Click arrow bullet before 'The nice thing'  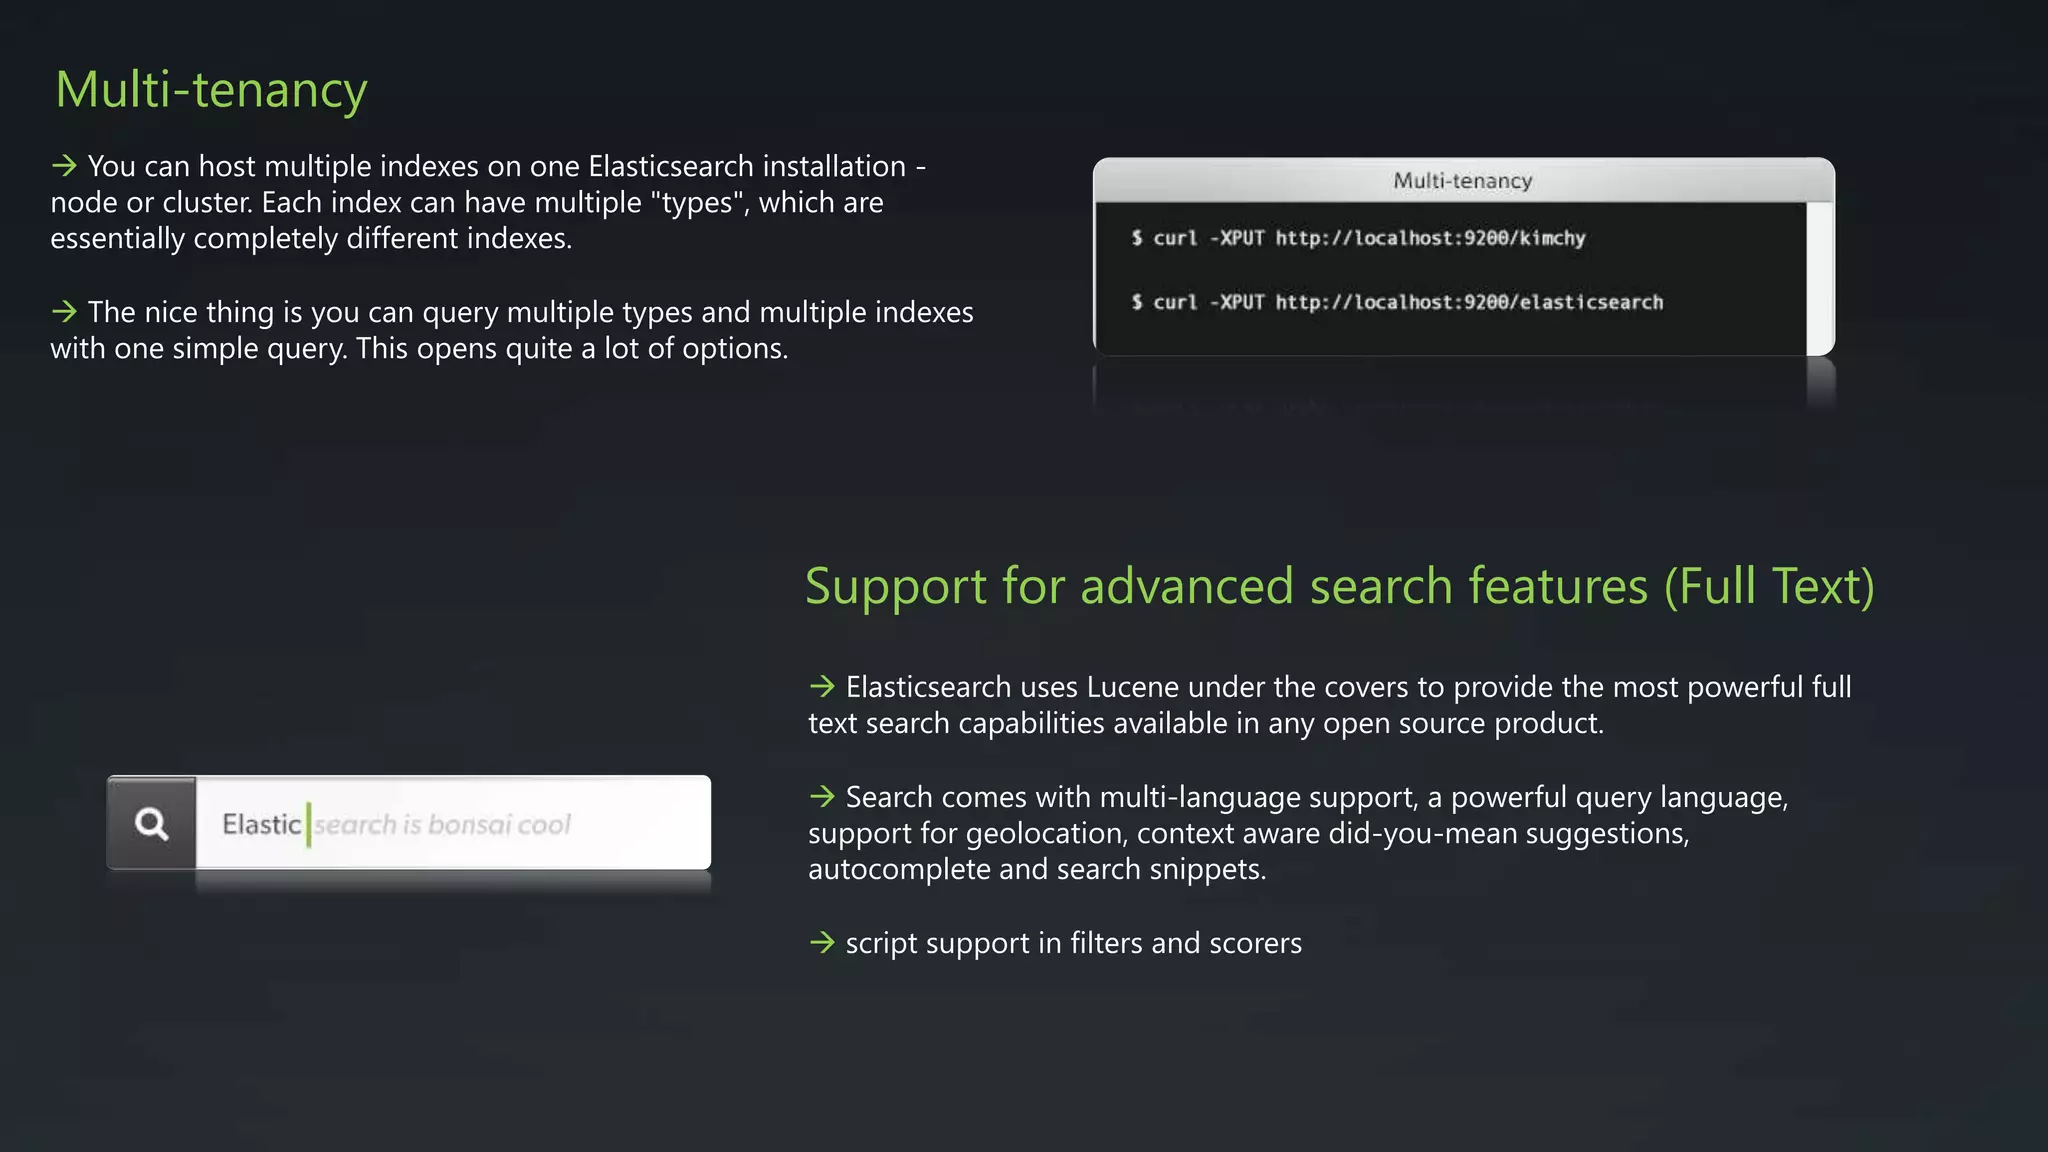tap(64, 311)
